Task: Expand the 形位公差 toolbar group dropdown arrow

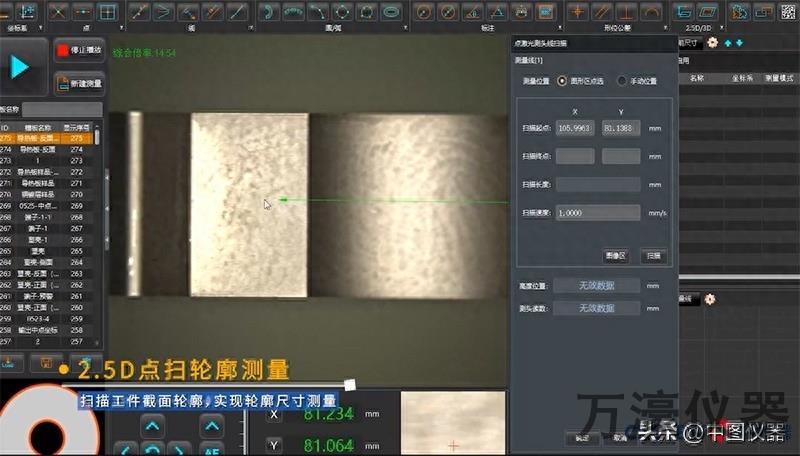Action: coord(665,28)
